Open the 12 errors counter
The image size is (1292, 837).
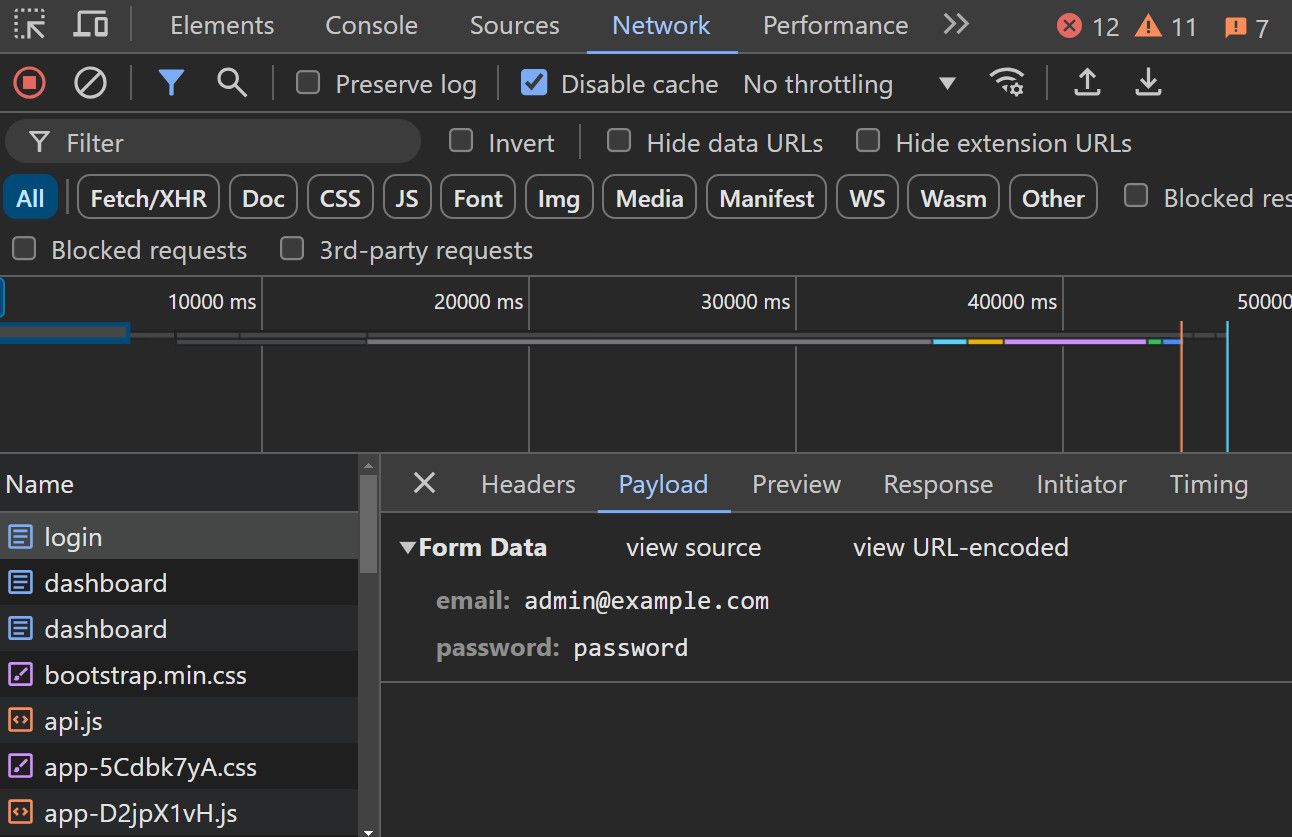coord(1088,26)
